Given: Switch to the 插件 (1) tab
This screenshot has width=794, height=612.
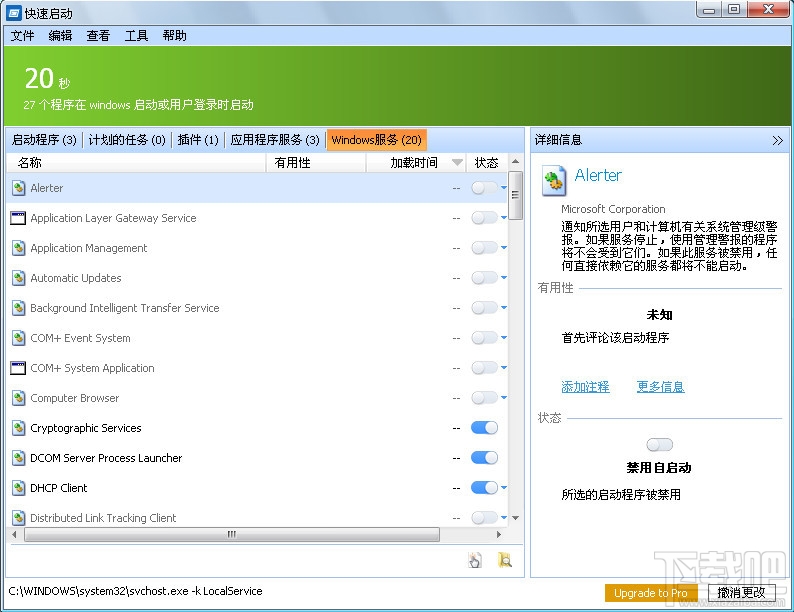Looking at the screenshot, I should [198, 140].
